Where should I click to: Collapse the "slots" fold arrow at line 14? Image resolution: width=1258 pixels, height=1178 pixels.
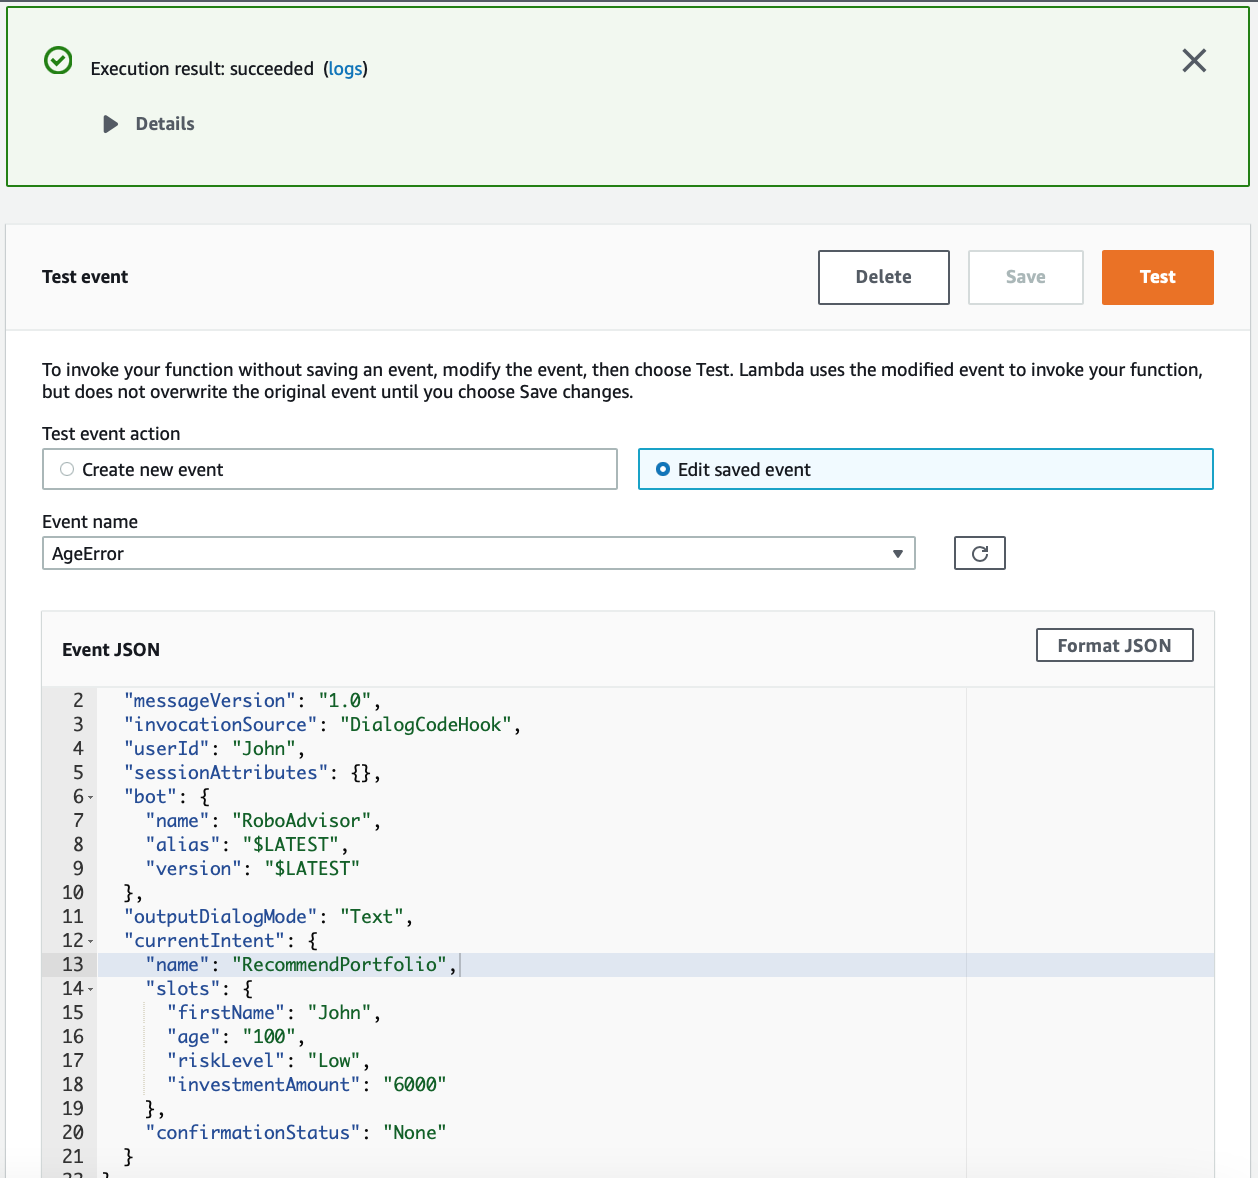click(x=90, y=989)
